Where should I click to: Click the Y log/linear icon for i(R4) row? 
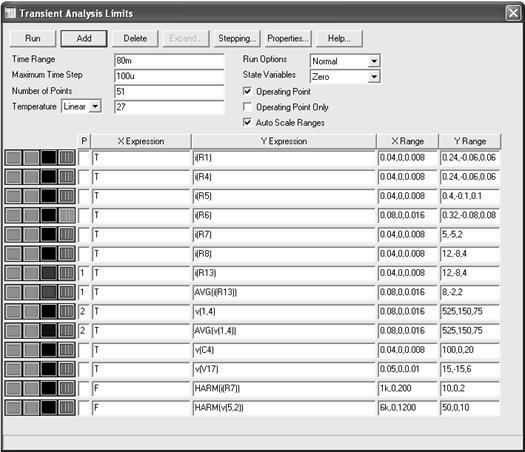pyautogui.click(x=31, y=177)
